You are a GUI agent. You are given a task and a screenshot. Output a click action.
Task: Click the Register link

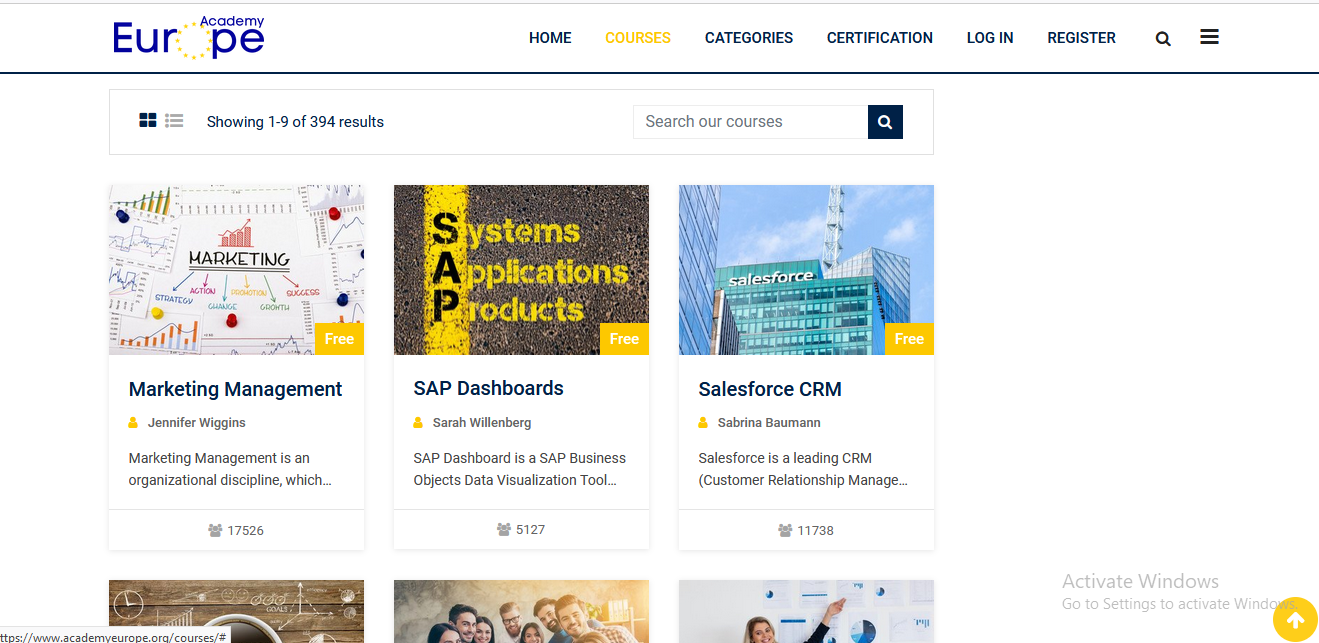[1081, 38]
